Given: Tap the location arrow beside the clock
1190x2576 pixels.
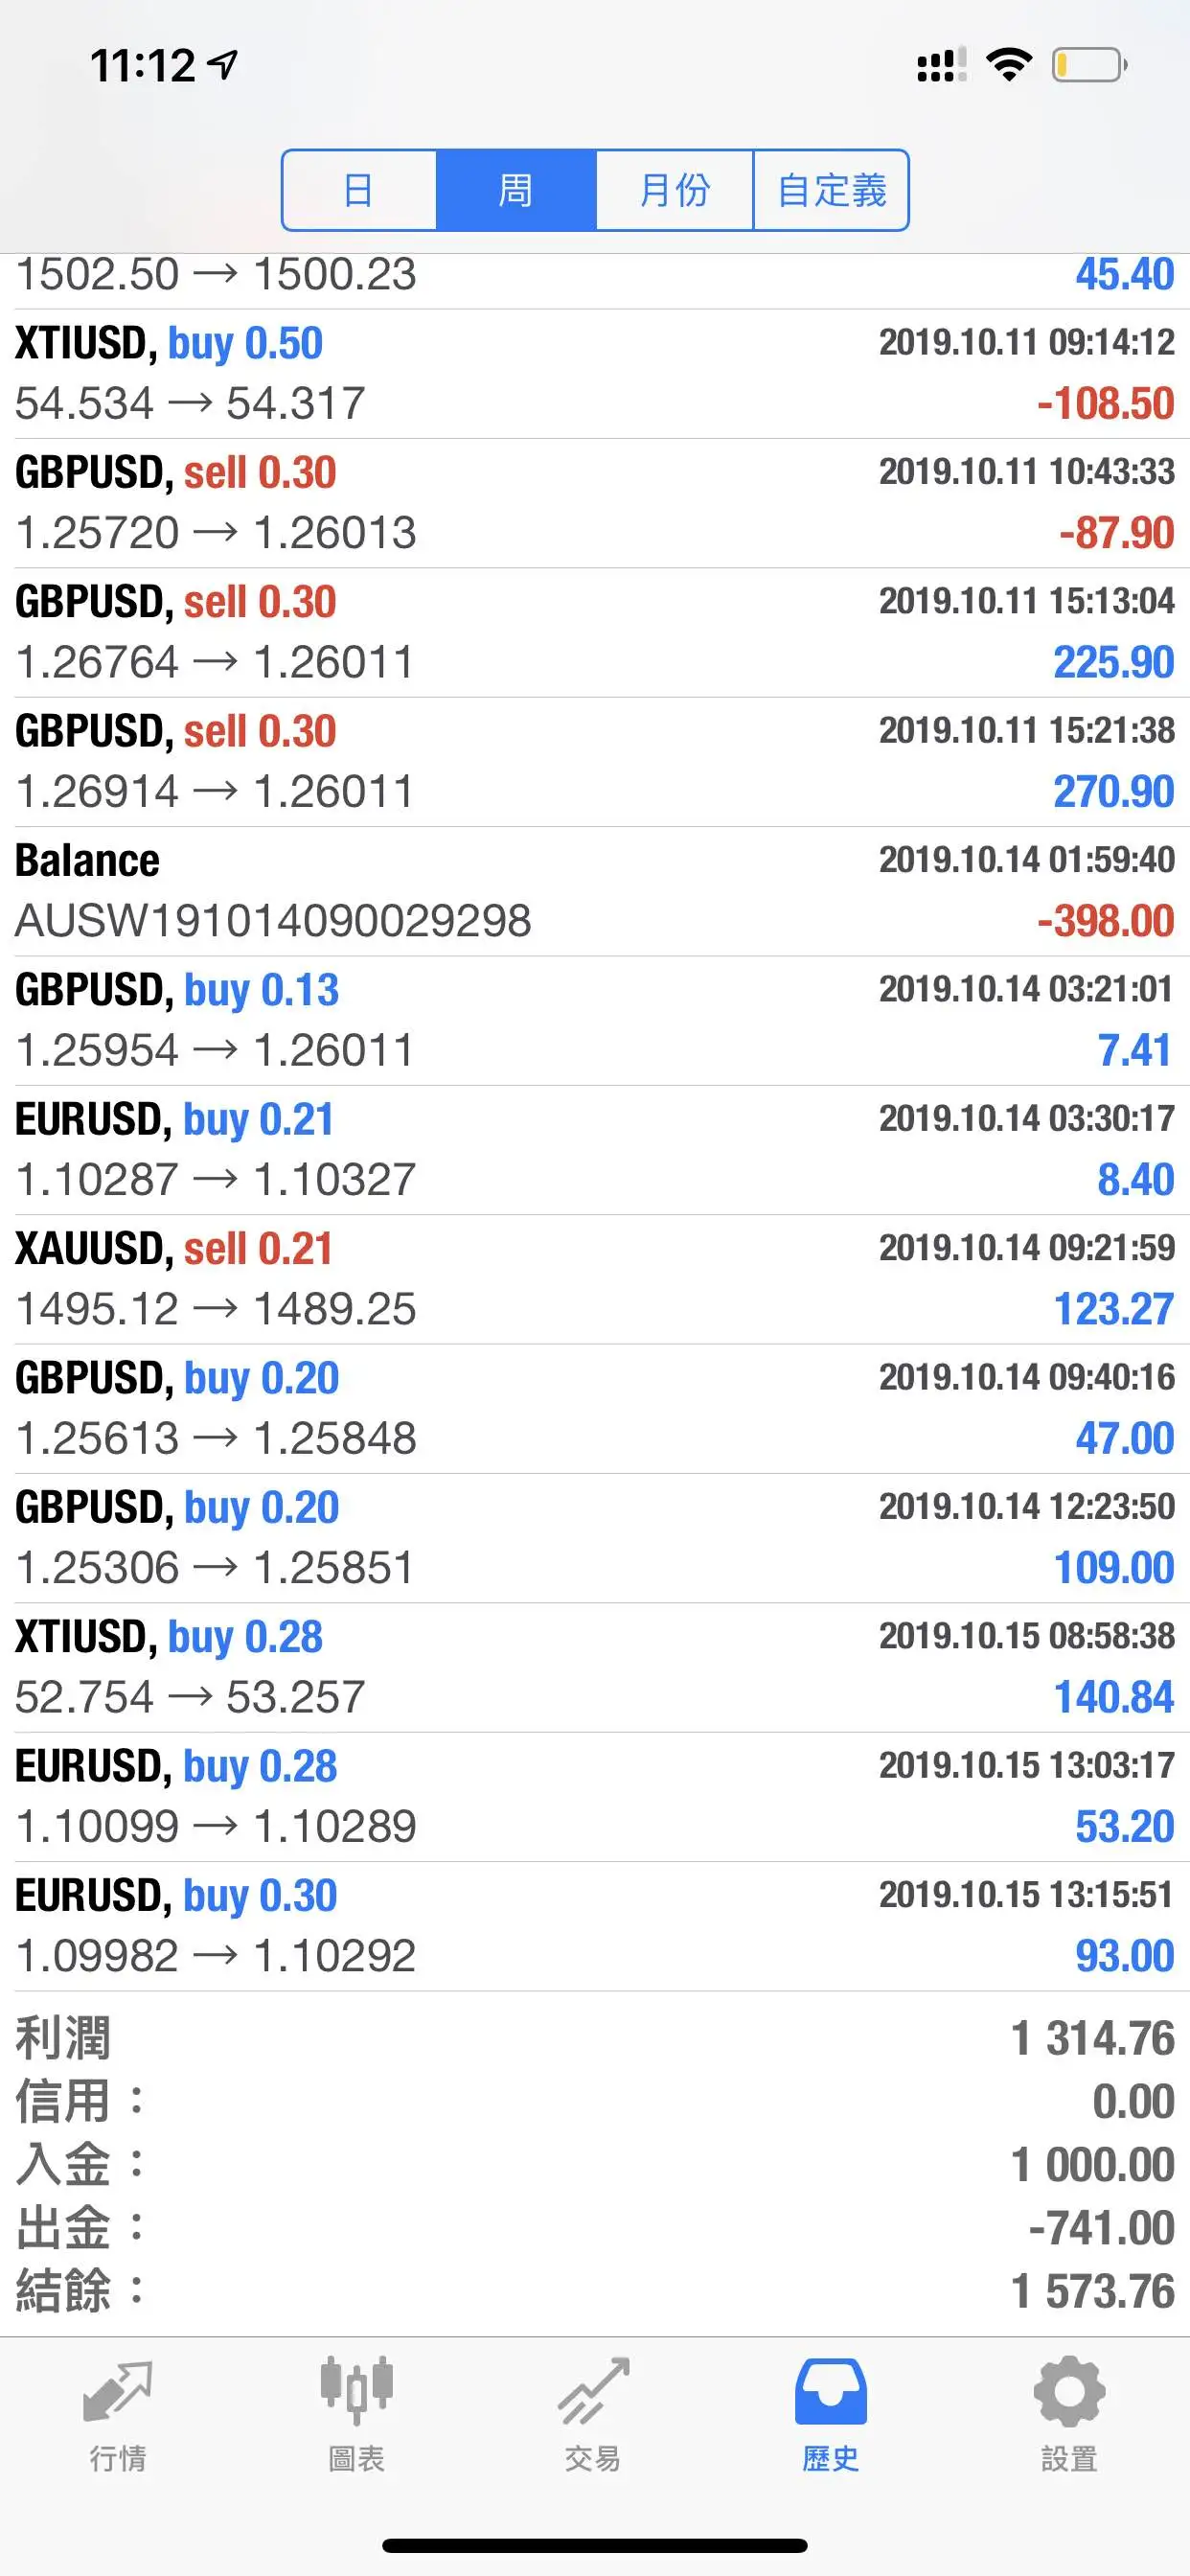Looking at the screenshot, I should (222, 66).
